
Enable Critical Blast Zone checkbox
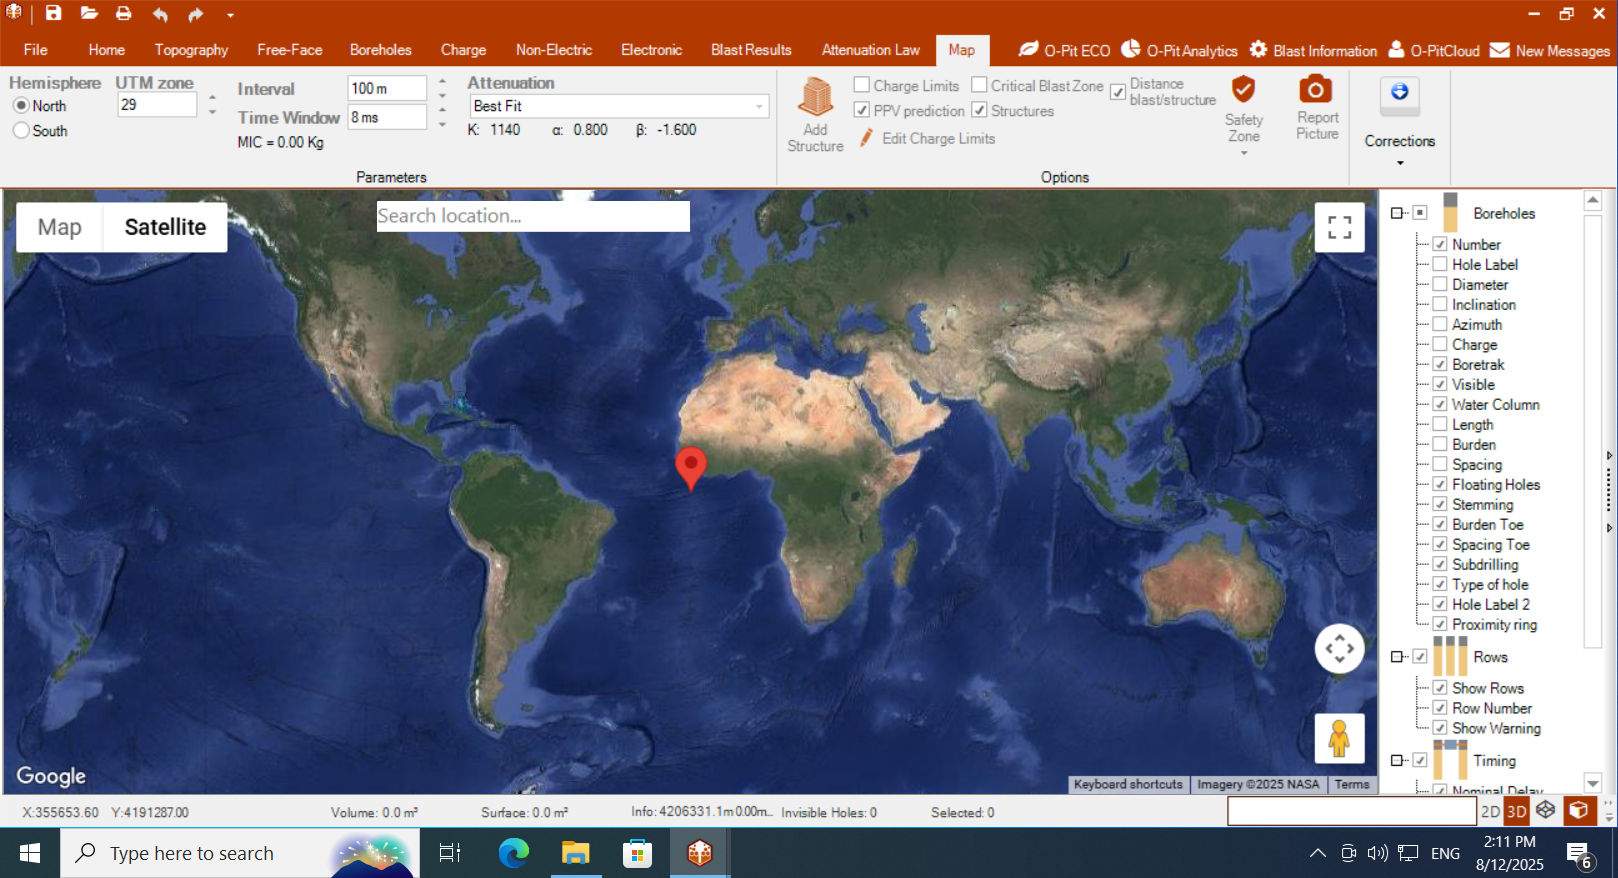[979, 85]
